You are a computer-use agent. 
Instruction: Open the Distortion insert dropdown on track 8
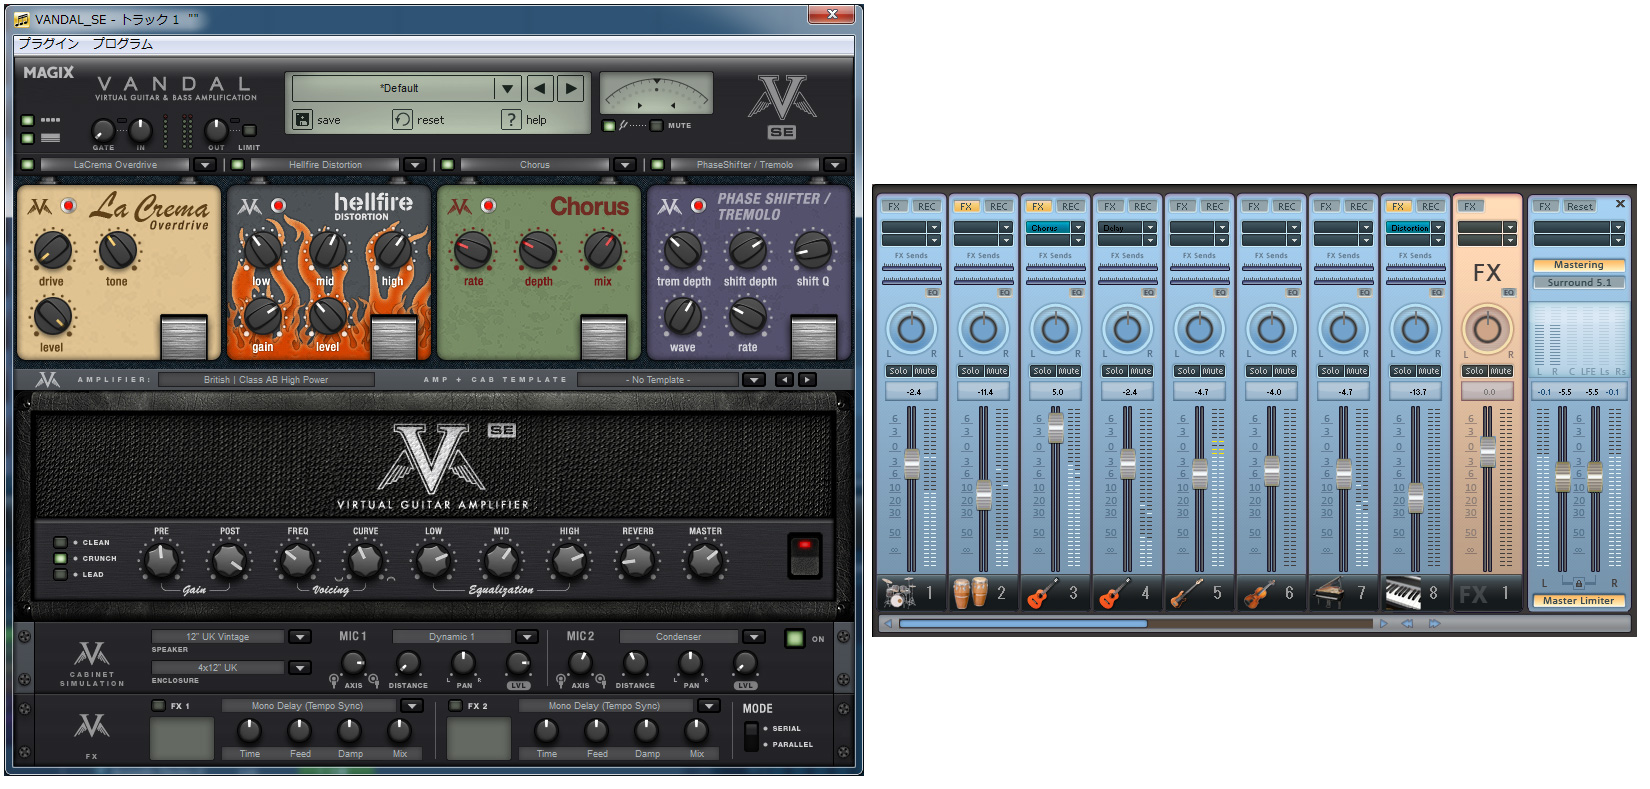coord(1438,228)
